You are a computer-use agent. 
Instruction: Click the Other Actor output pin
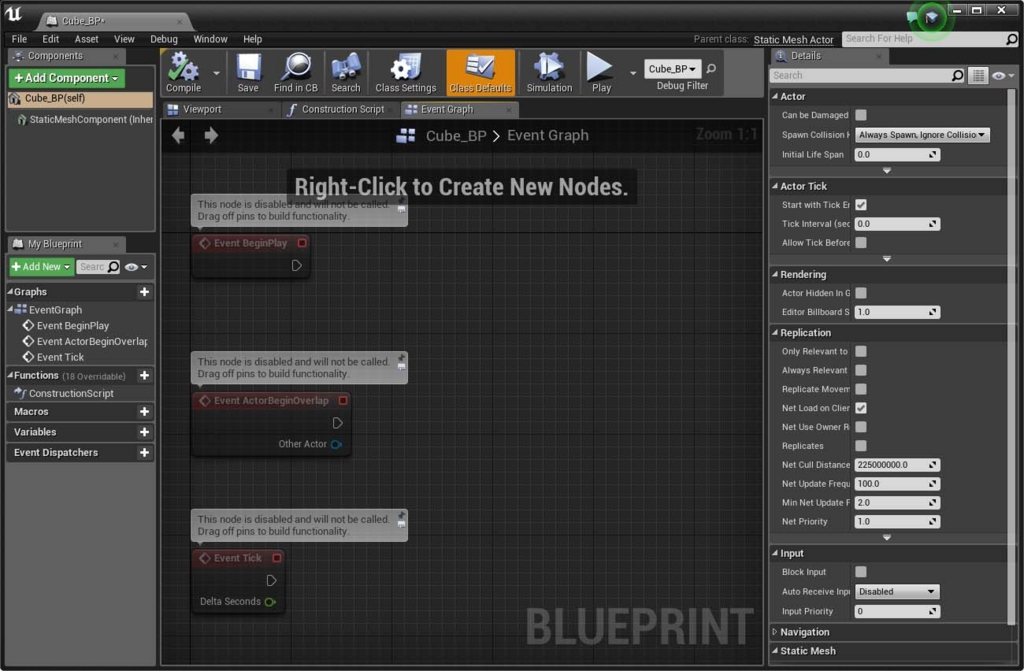(336, 444)
